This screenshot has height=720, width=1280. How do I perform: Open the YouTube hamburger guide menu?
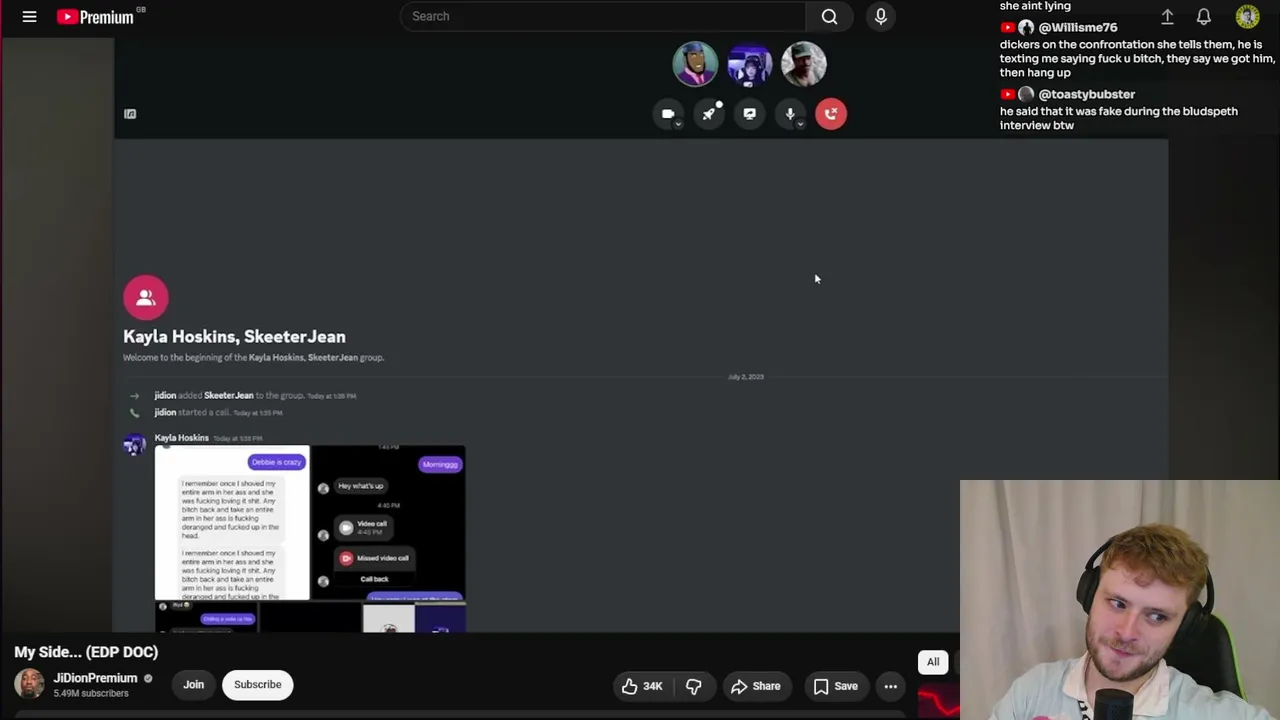point(29,16)
